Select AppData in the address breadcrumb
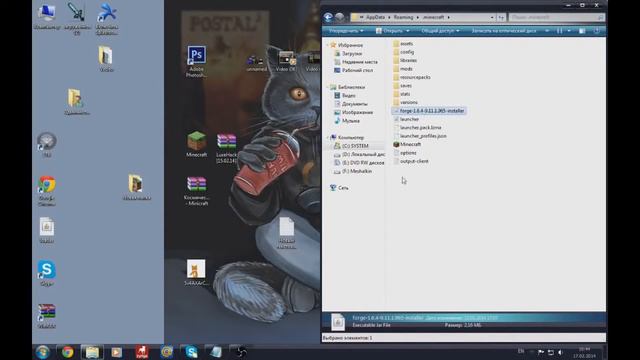640x360 pixels. (375, 17)
